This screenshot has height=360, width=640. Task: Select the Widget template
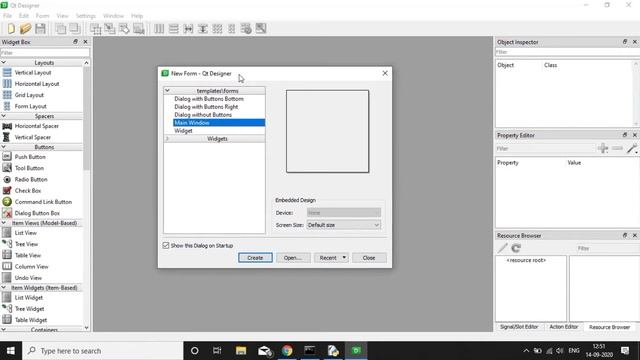tap(183, 131)
